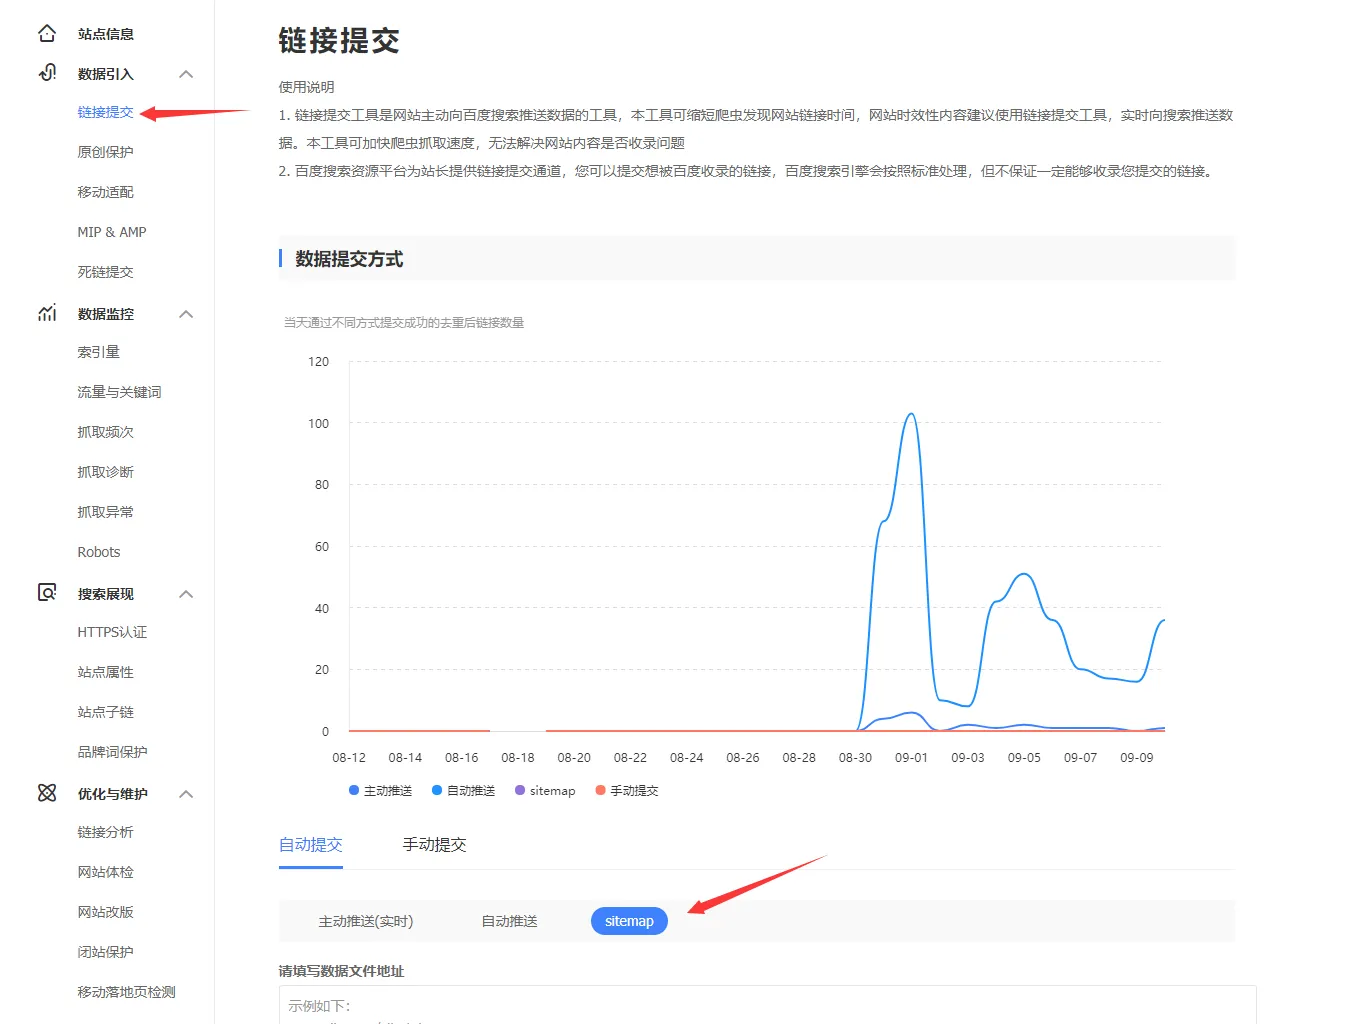Collapse the 数据引入 menu section
Viewport: 1352px width, 1024px height.
[x=186, y=74]
